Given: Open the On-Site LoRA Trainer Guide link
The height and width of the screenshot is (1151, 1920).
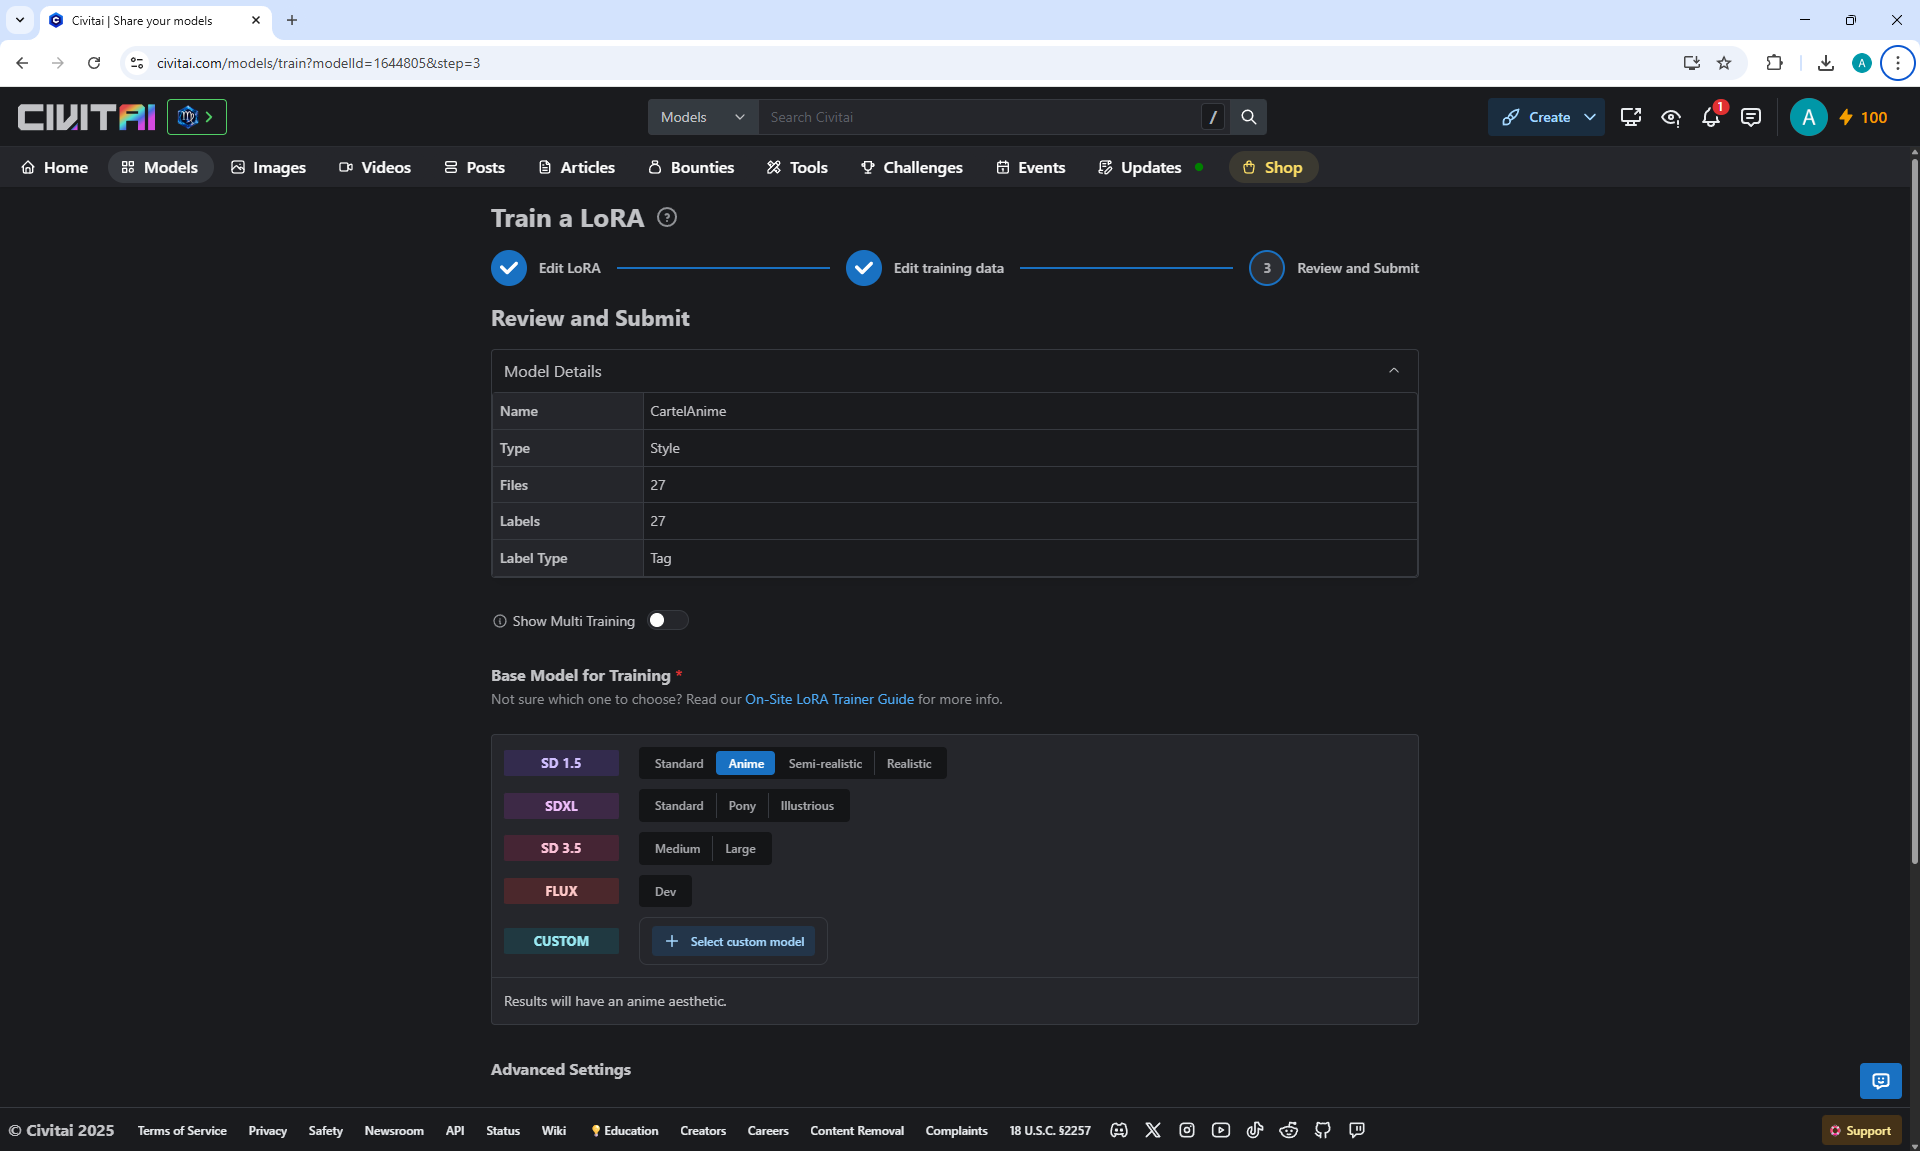Looking at the screenshot, I should [829, 699].
